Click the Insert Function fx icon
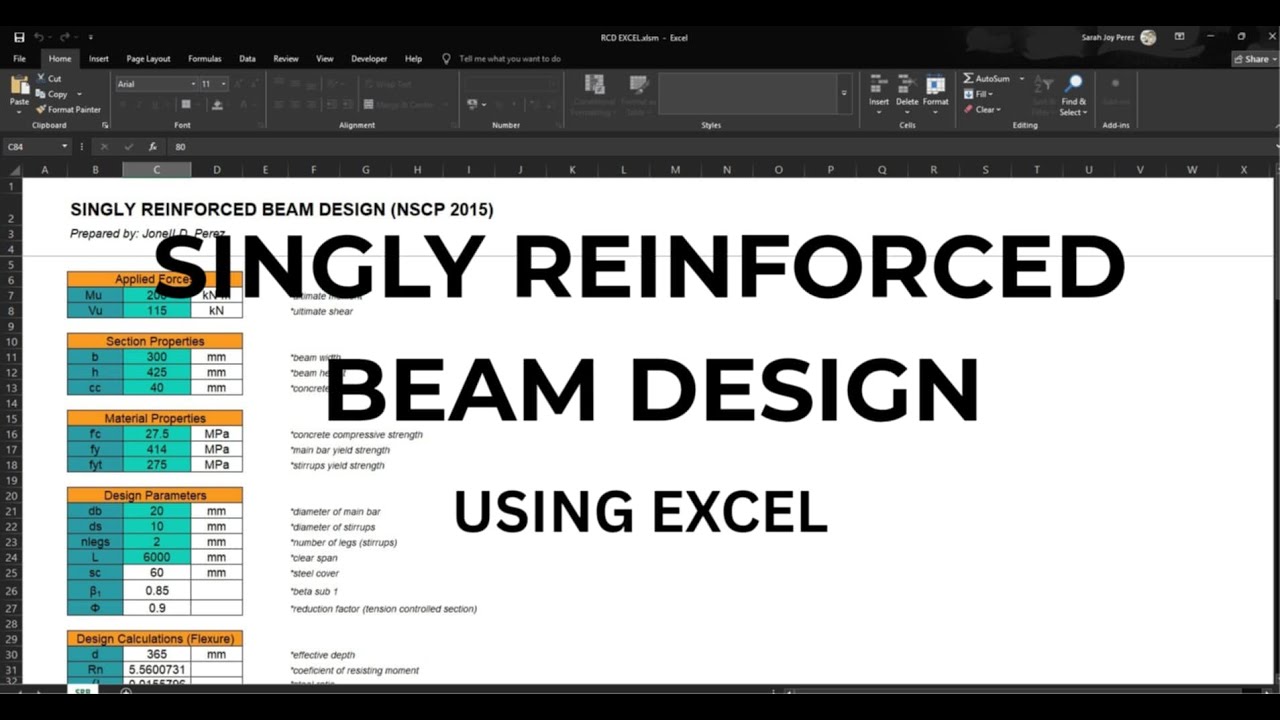 152,146
